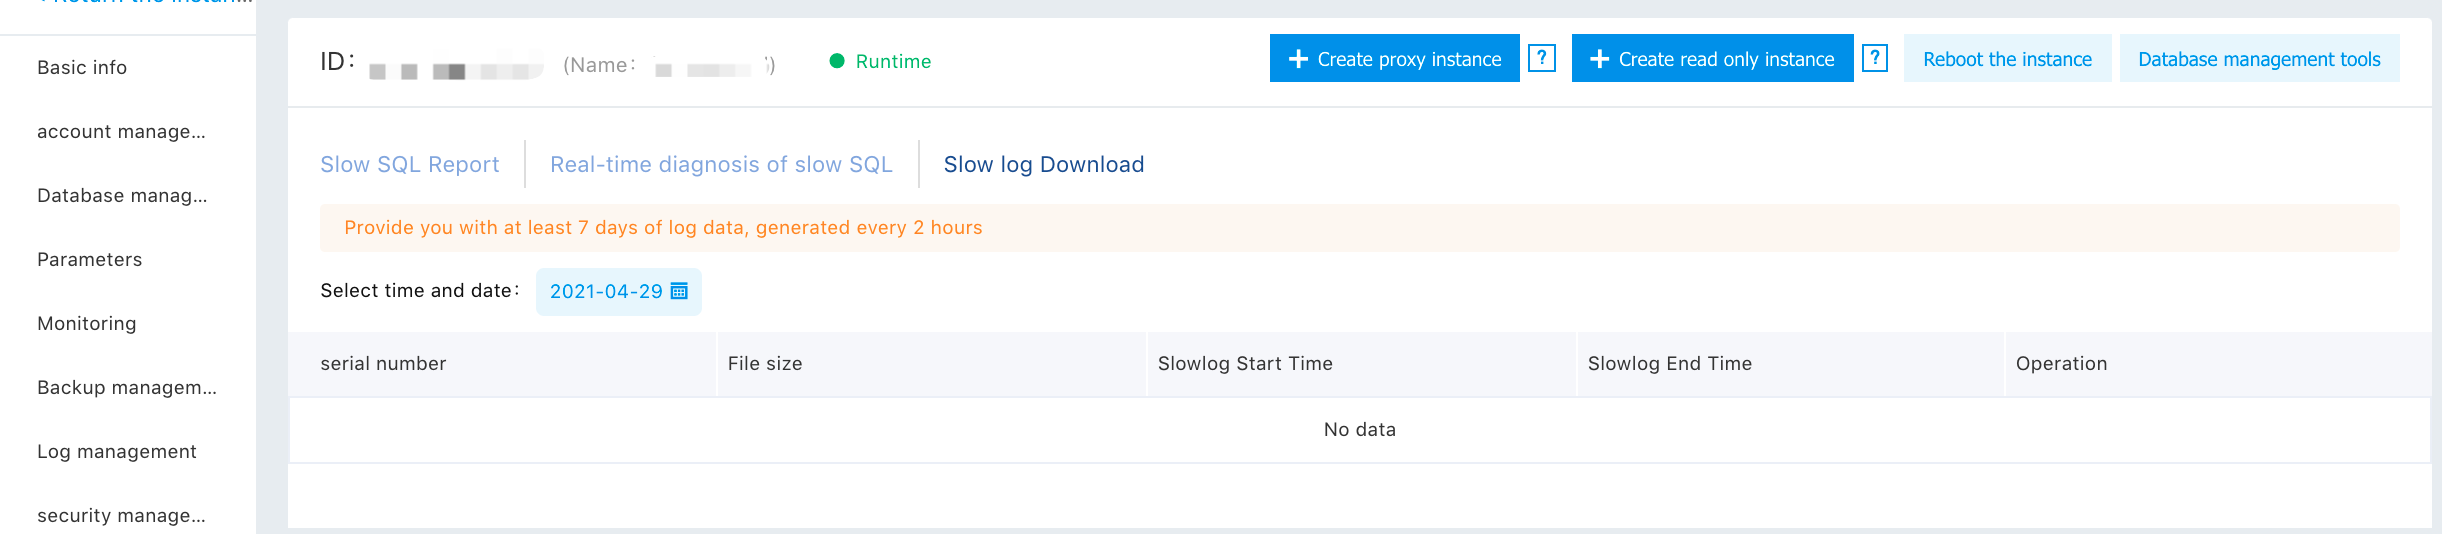This screenshot has width=2442, height=534.
Task: Click the Create read only instance button
Action: click(1712, 59)
